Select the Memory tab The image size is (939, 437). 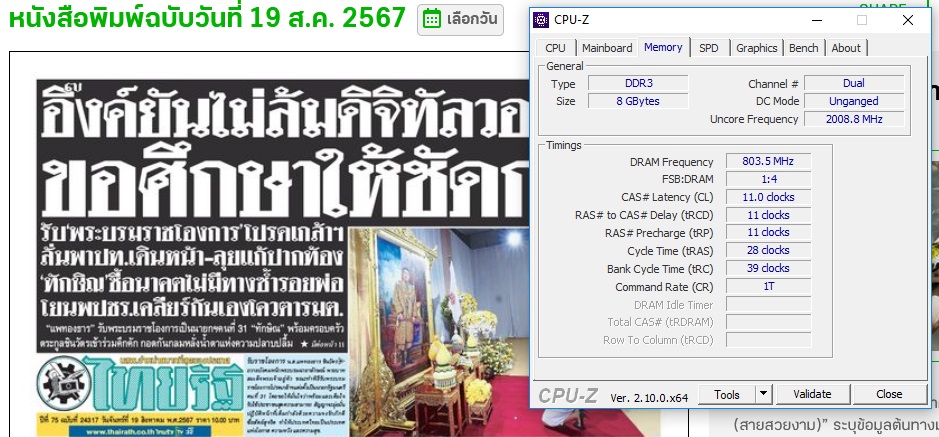[664, 47]
